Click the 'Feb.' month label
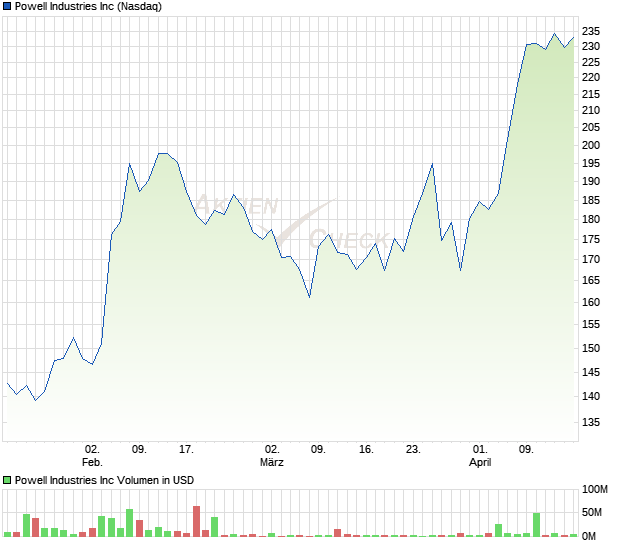 pos(92,462)
